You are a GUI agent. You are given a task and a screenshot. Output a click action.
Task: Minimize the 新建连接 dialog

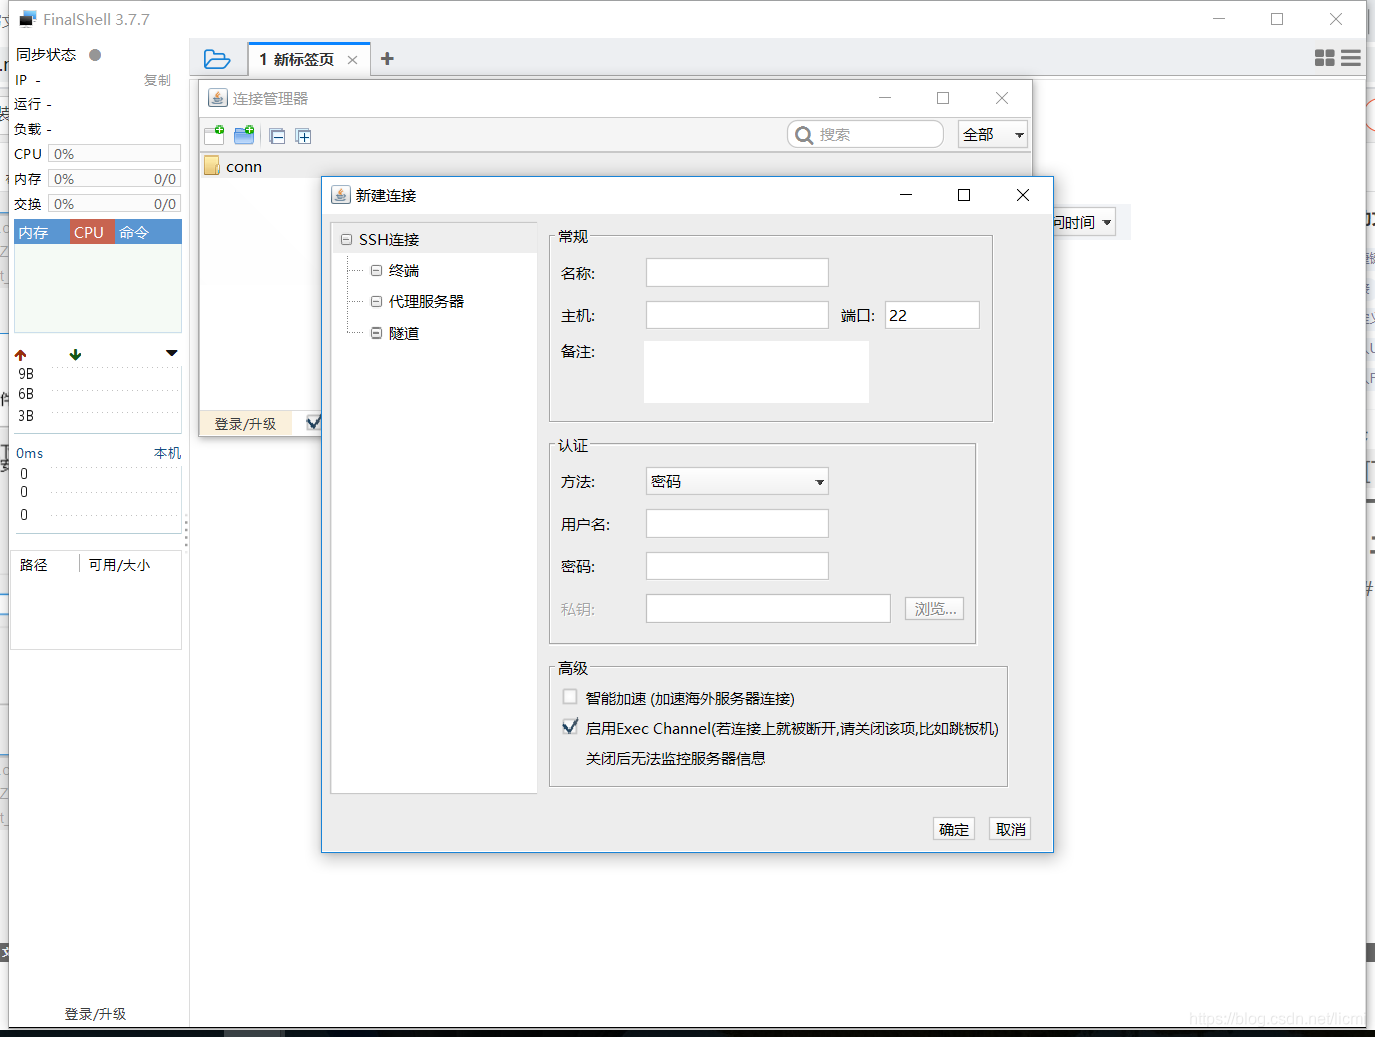point(906,195)
